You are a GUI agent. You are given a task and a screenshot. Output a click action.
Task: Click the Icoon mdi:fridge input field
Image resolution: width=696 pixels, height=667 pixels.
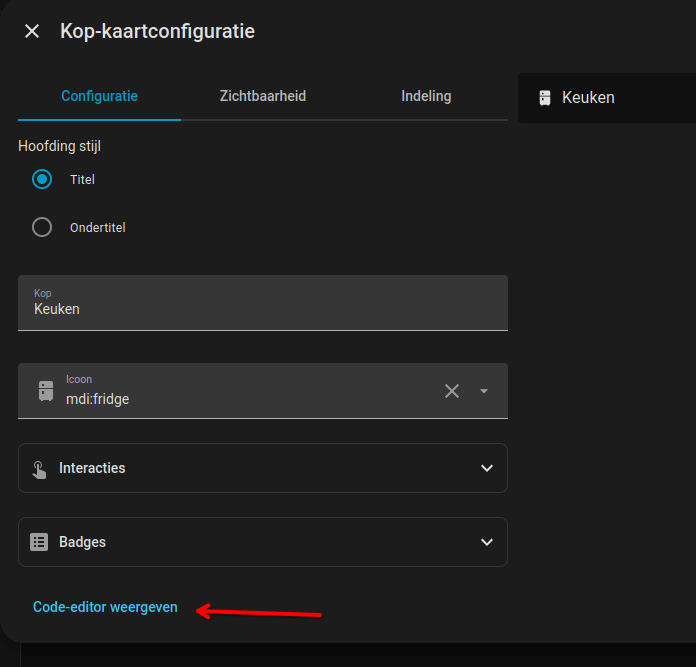tap(250, 398)
